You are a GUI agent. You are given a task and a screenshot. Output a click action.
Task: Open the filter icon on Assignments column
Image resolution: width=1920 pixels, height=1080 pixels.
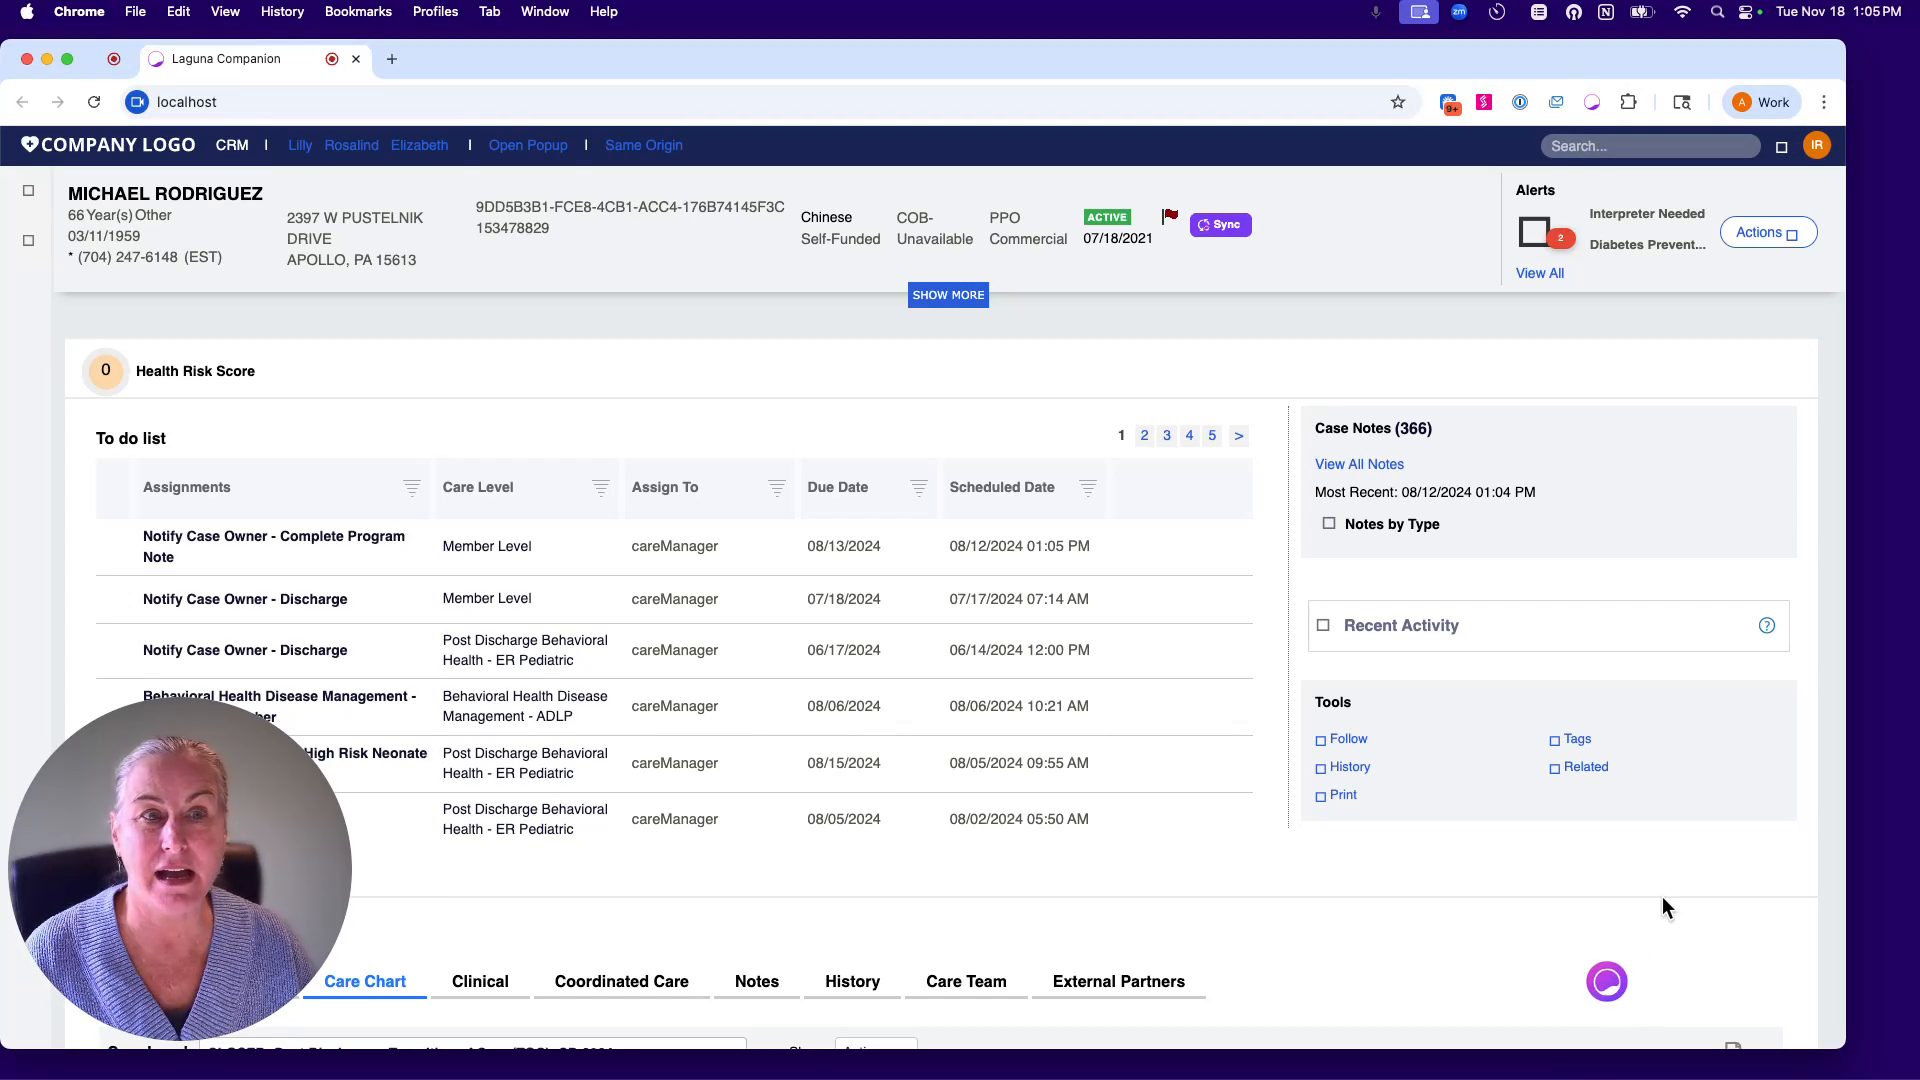click(411, 488)
